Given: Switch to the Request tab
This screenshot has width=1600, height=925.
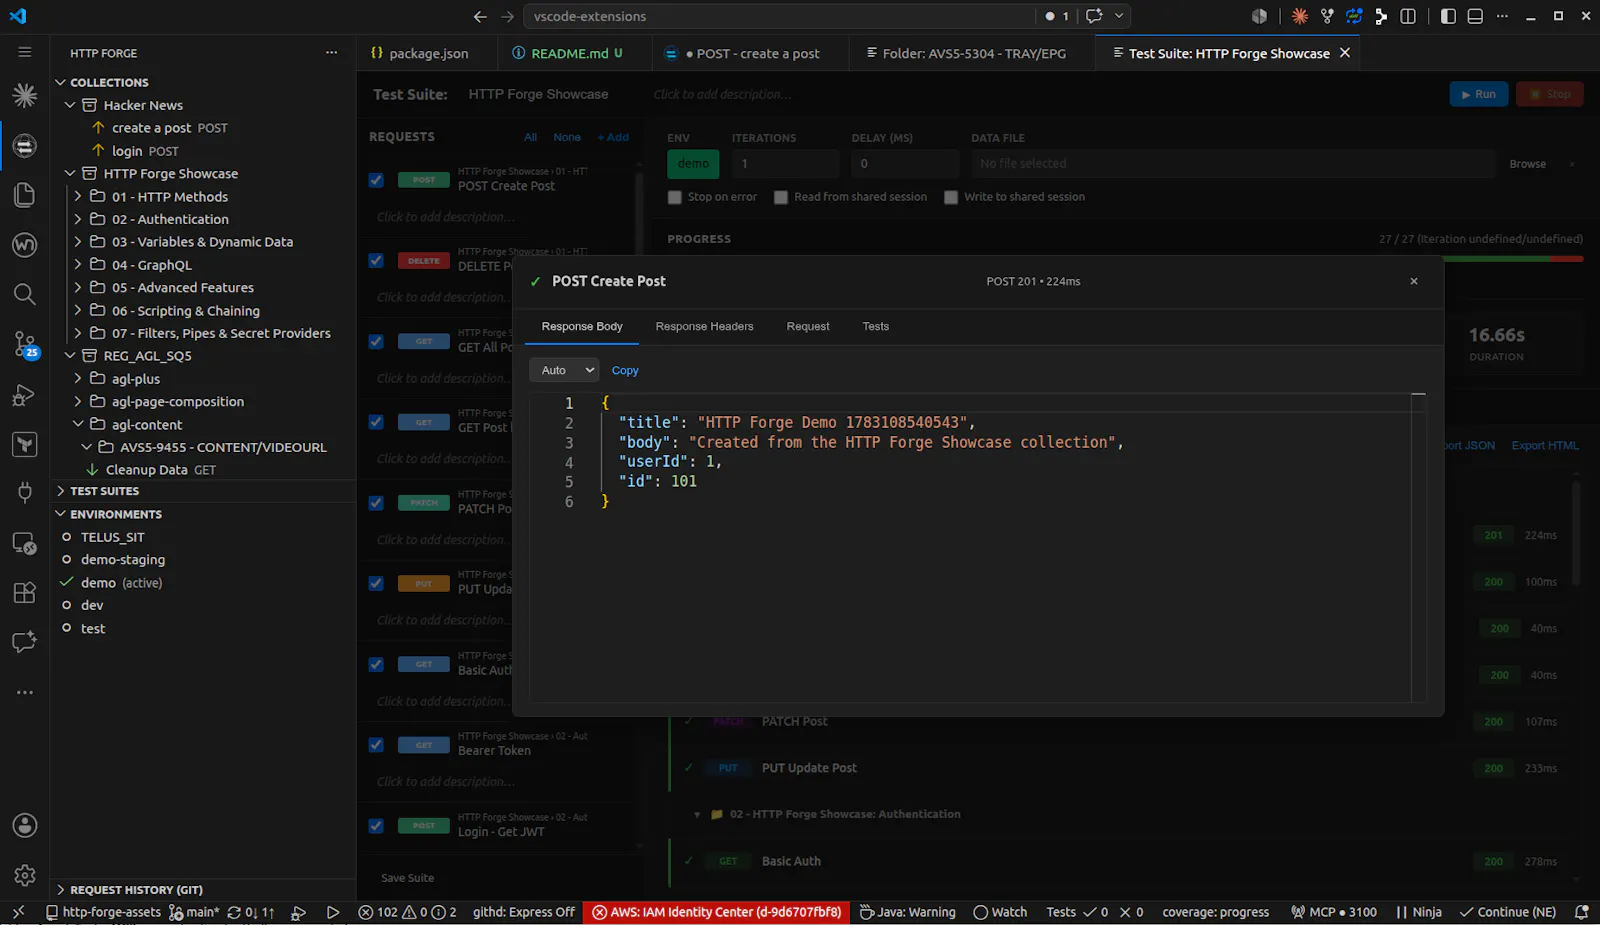Looking at the screenshot, I should point(808,326).
